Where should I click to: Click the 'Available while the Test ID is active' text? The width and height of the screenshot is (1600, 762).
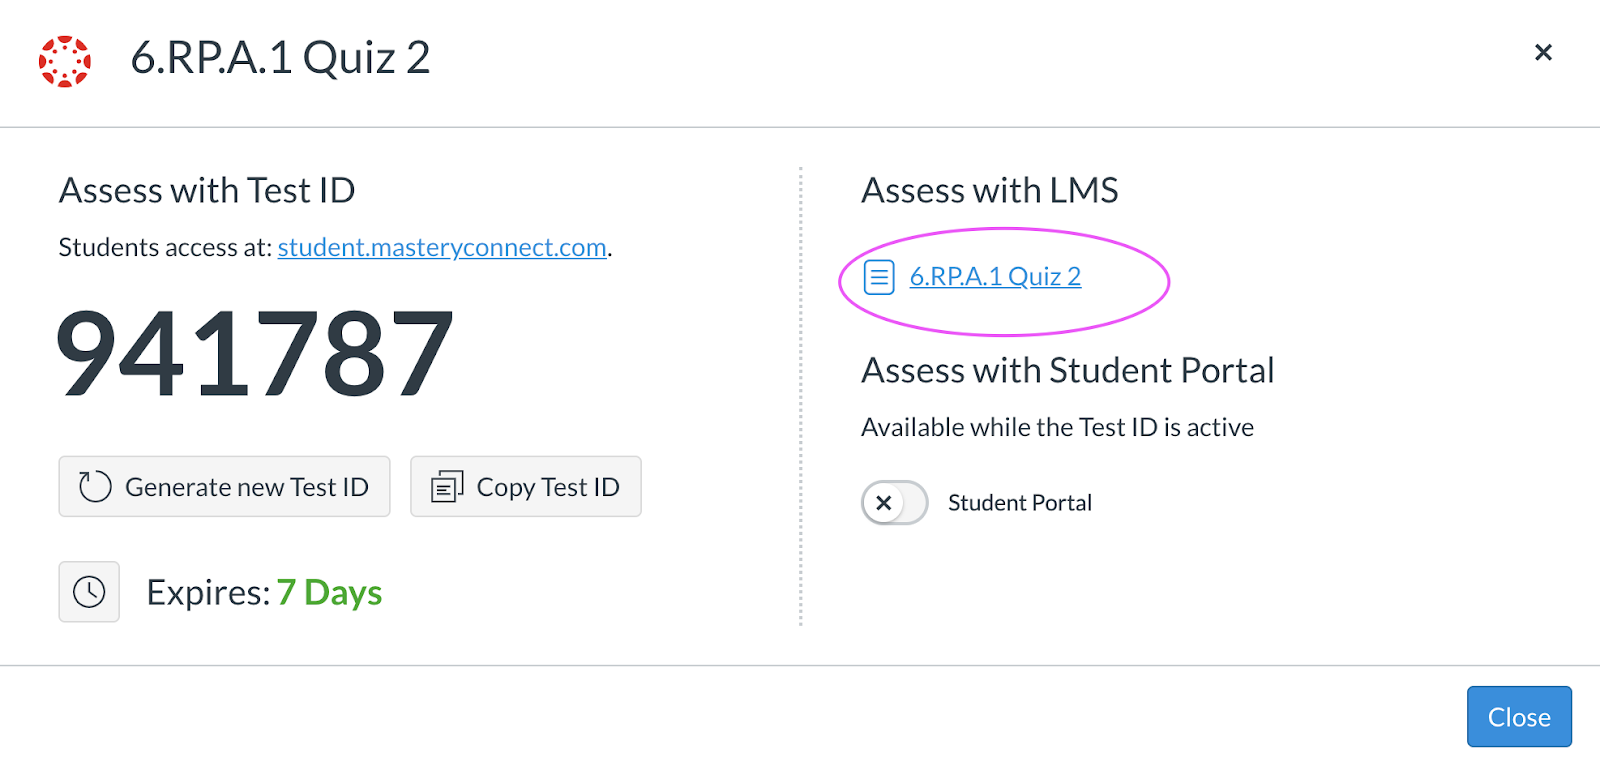(x=1057, y=428)
